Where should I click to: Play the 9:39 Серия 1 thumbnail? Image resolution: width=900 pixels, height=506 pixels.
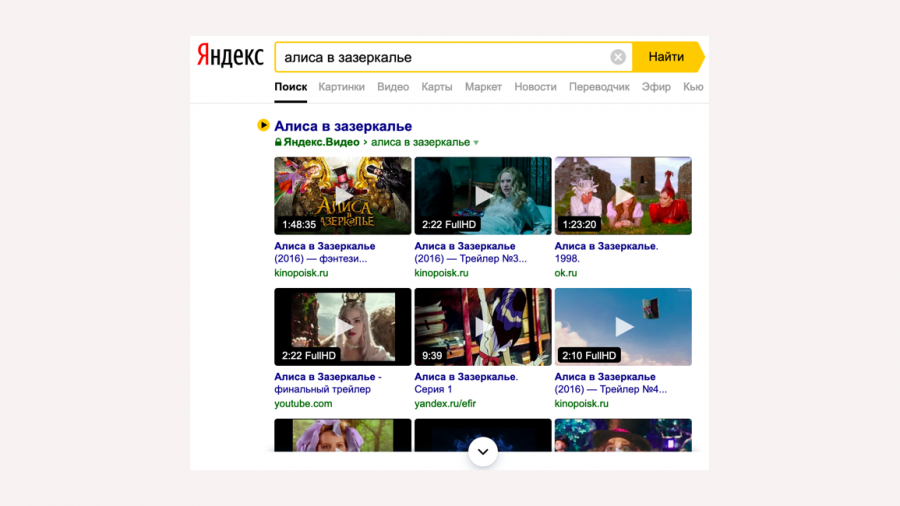tap(483, 327)
